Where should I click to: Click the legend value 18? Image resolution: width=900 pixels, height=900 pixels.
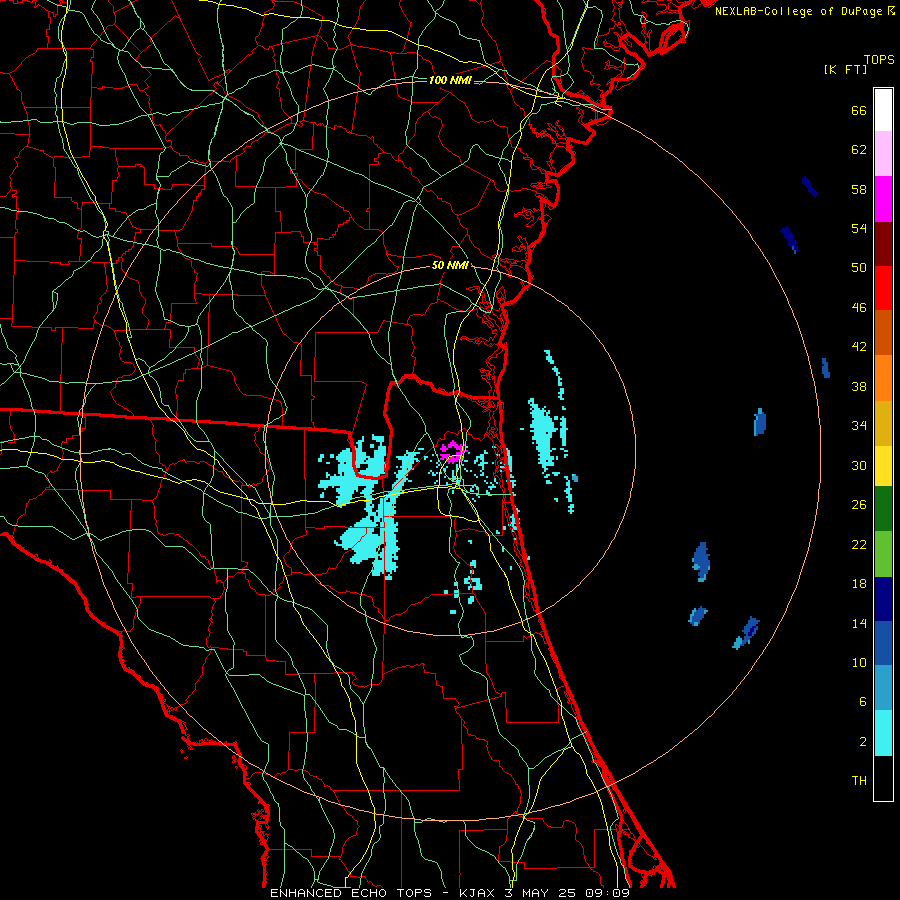859,584
